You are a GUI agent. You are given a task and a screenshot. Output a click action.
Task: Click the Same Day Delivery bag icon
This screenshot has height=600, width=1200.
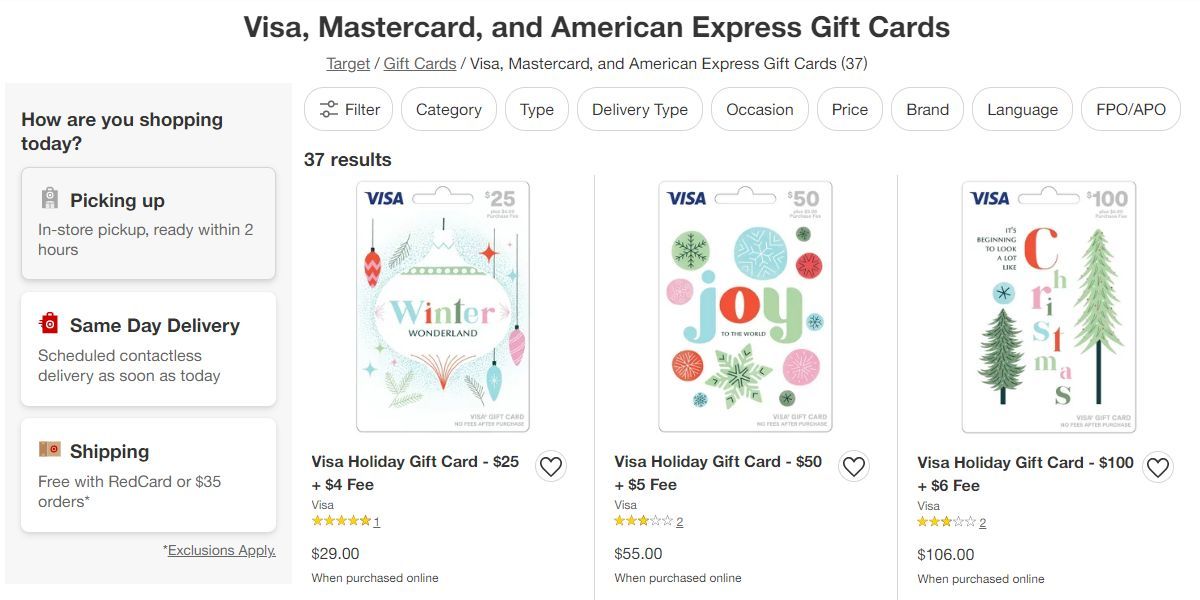pos(50,323)
